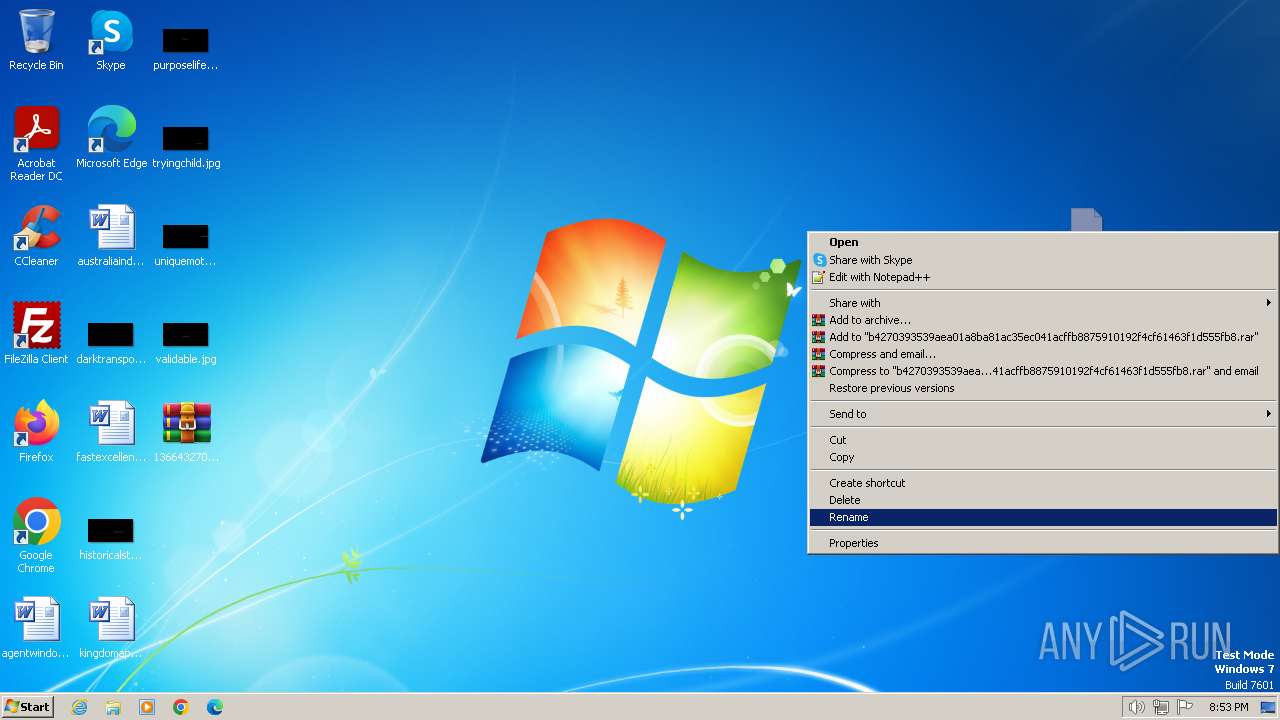Choose Compress and email...

(x=1043, y=354)
